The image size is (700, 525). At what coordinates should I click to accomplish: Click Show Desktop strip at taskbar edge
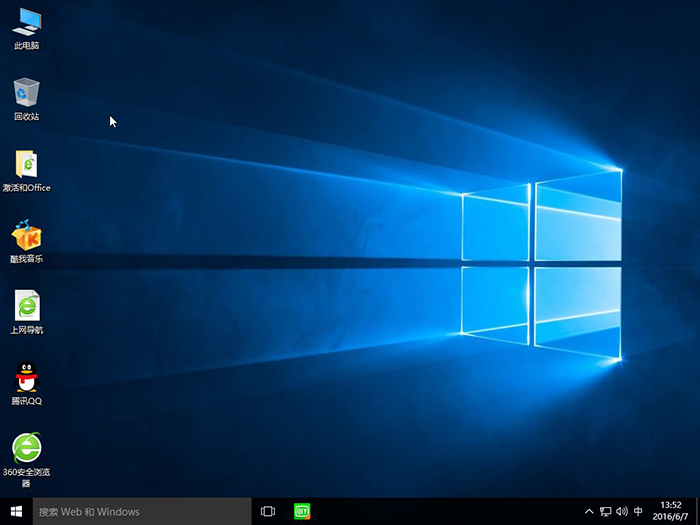tap(697, 511)
